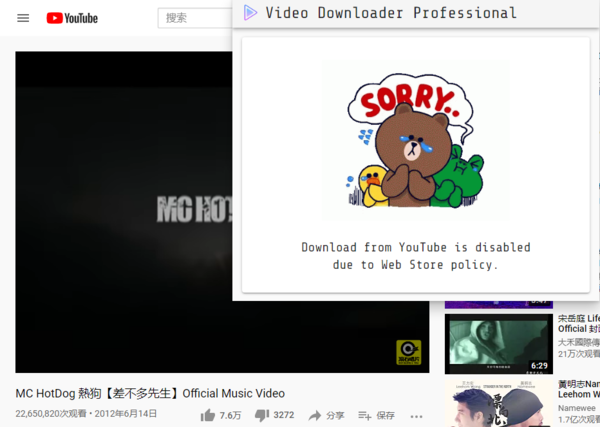The height and width of the screenshot is (427, 600).
Task: Click the Video Downloader Professional title text
Action: pos(391,13)
